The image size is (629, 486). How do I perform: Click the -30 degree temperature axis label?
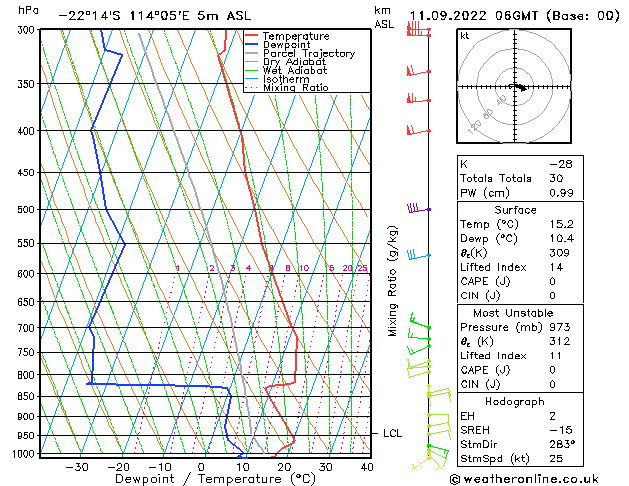click(x=77, y=467)
